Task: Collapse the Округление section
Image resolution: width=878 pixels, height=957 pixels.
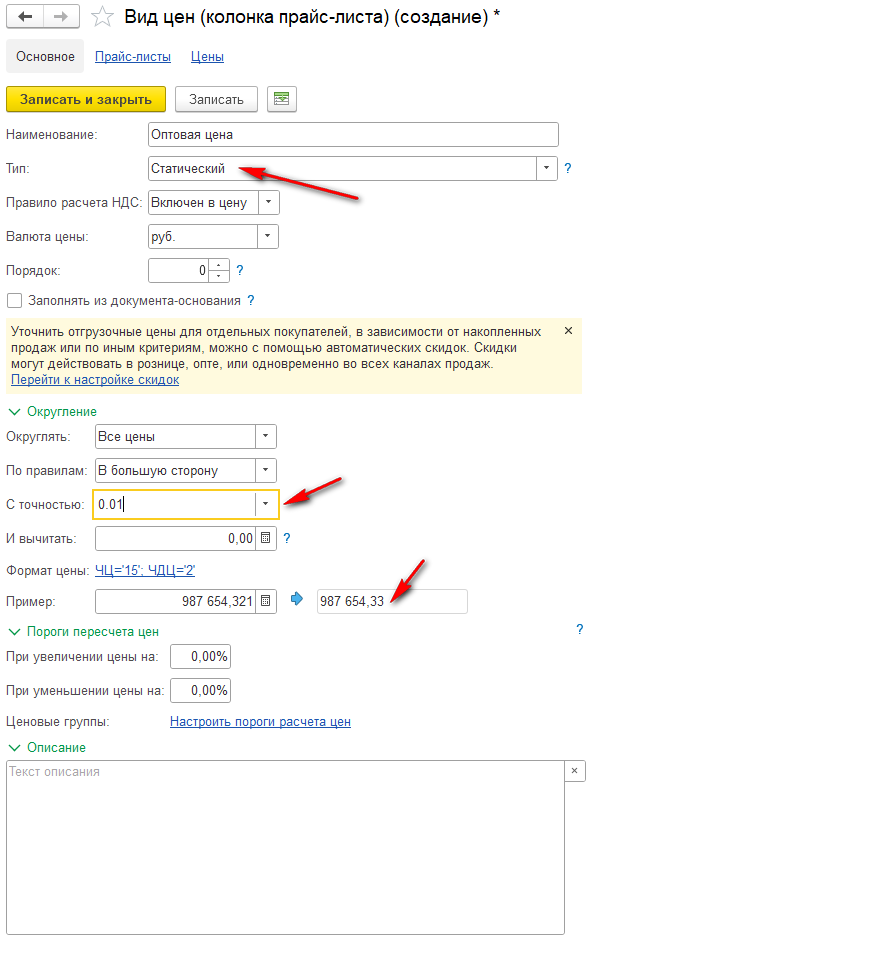Action: [x=15, y=412]
